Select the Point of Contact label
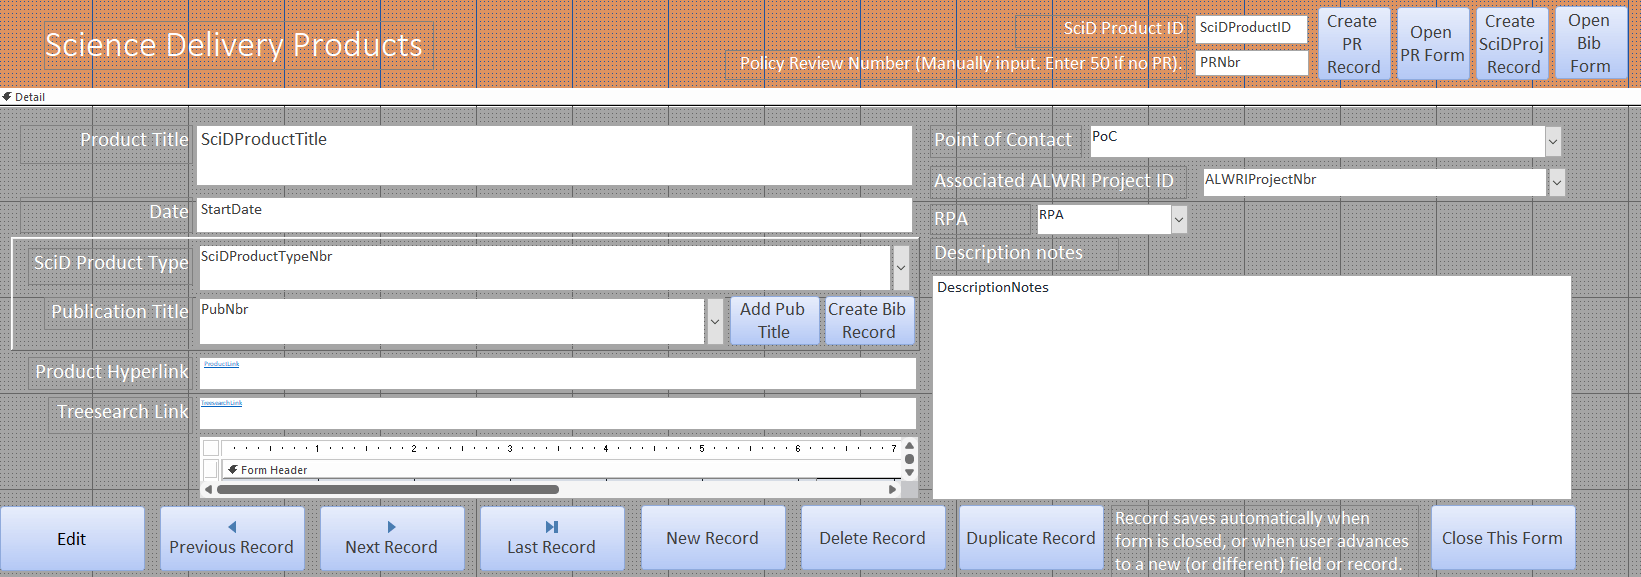The height and width of the screenshot is (577, 1641). pyautogui.click(x=1005, y=140)
